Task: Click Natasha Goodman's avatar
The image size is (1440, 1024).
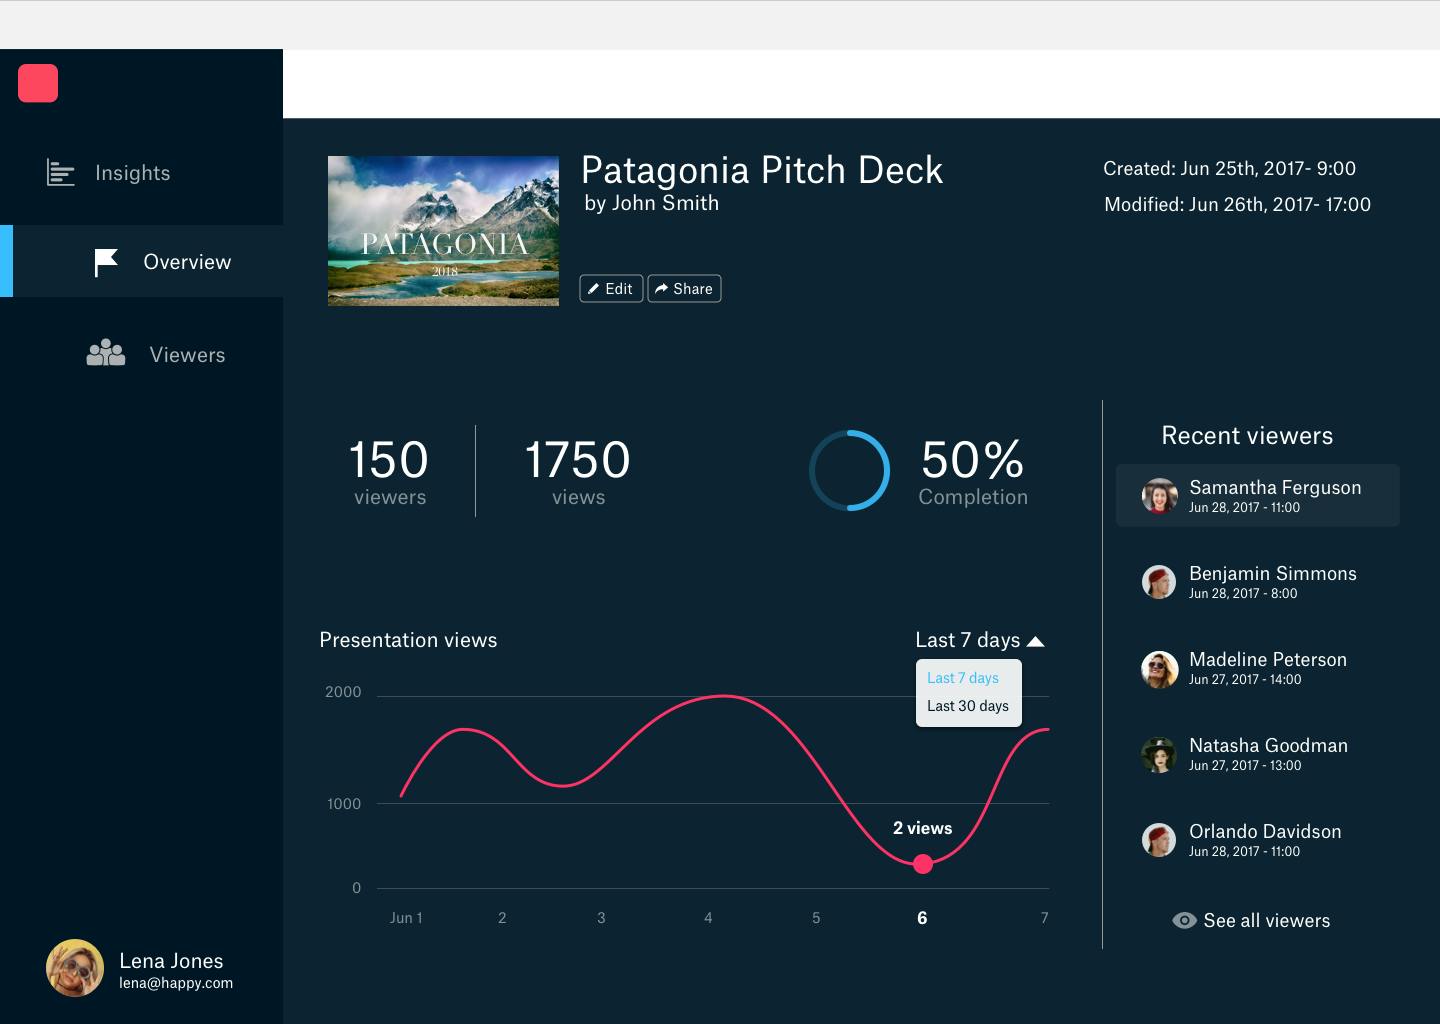Action: (1160, 754)
